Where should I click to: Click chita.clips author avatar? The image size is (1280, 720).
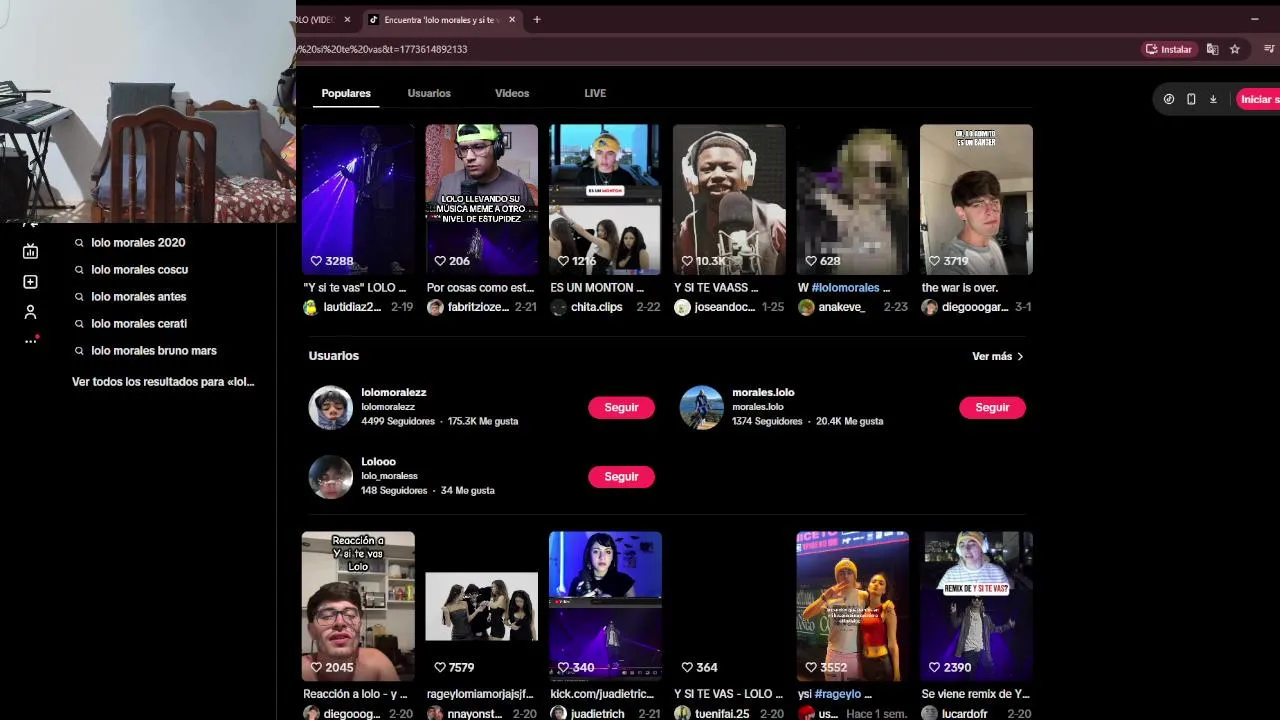(x=558, y=307)
